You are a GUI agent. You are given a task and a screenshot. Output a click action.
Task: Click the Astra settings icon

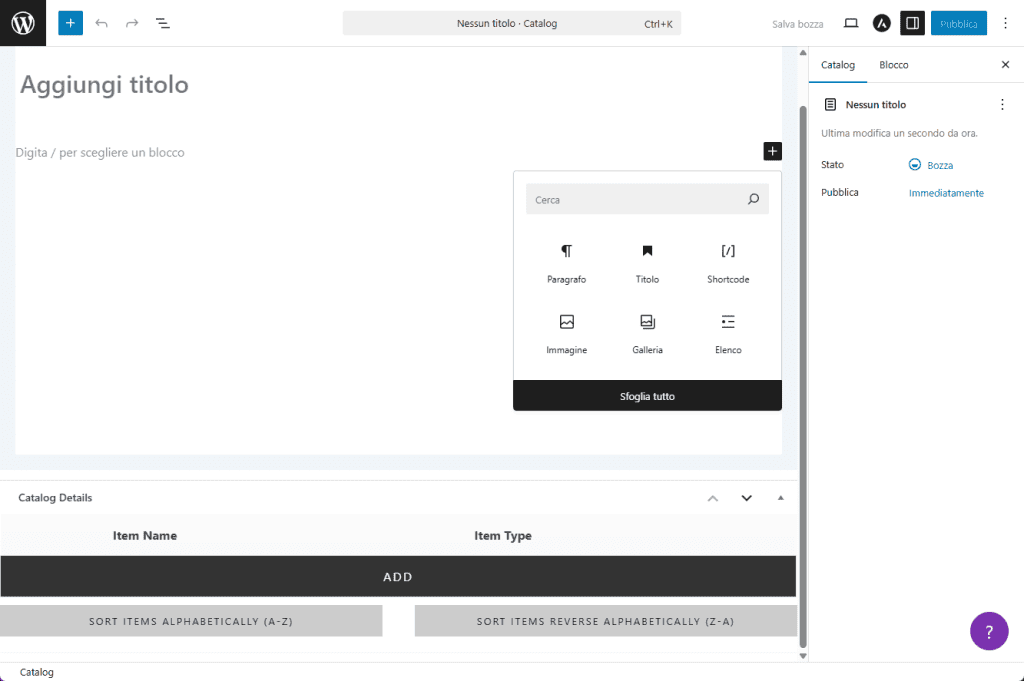pos(881,23)
